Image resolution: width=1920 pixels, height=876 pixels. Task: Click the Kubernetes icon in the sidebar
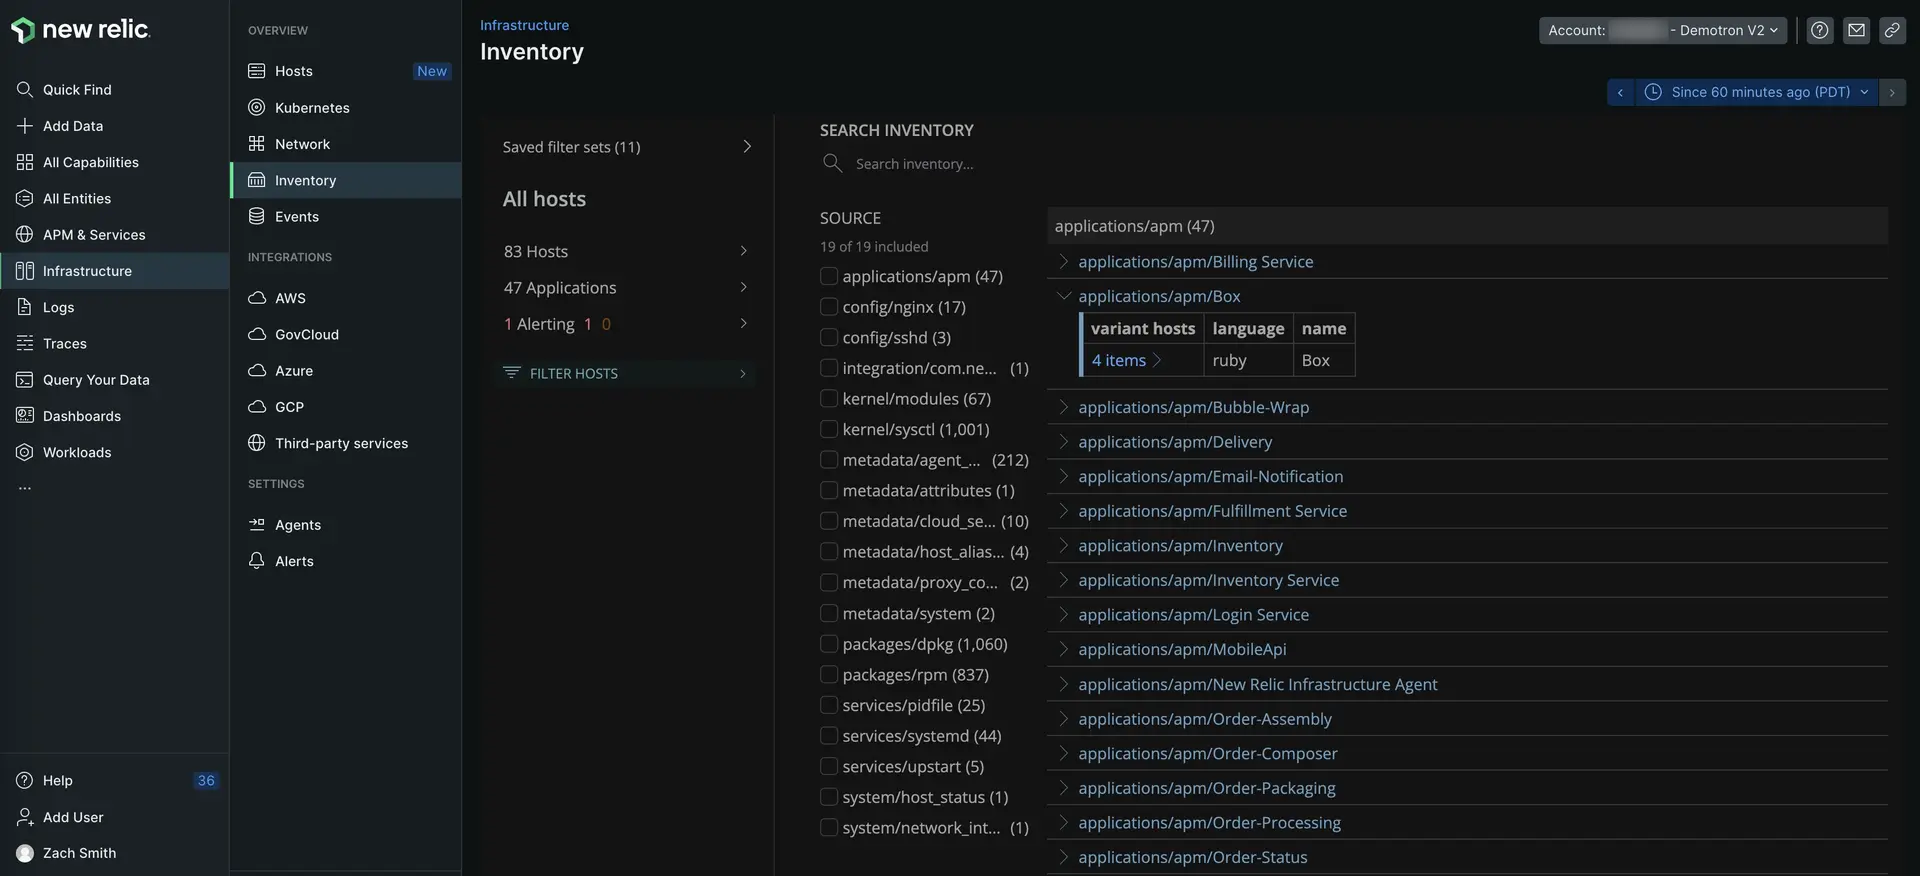[257, 108]
